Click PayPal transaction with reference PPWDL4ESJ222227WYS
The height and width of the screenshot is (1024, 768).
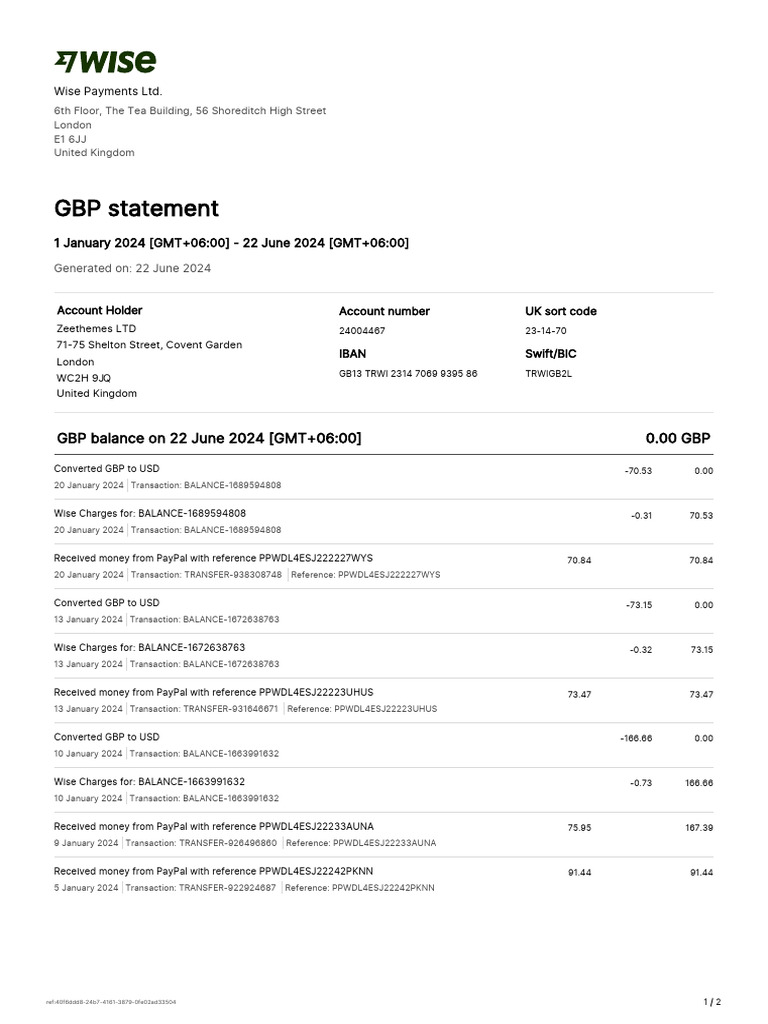tap(213, 558)
